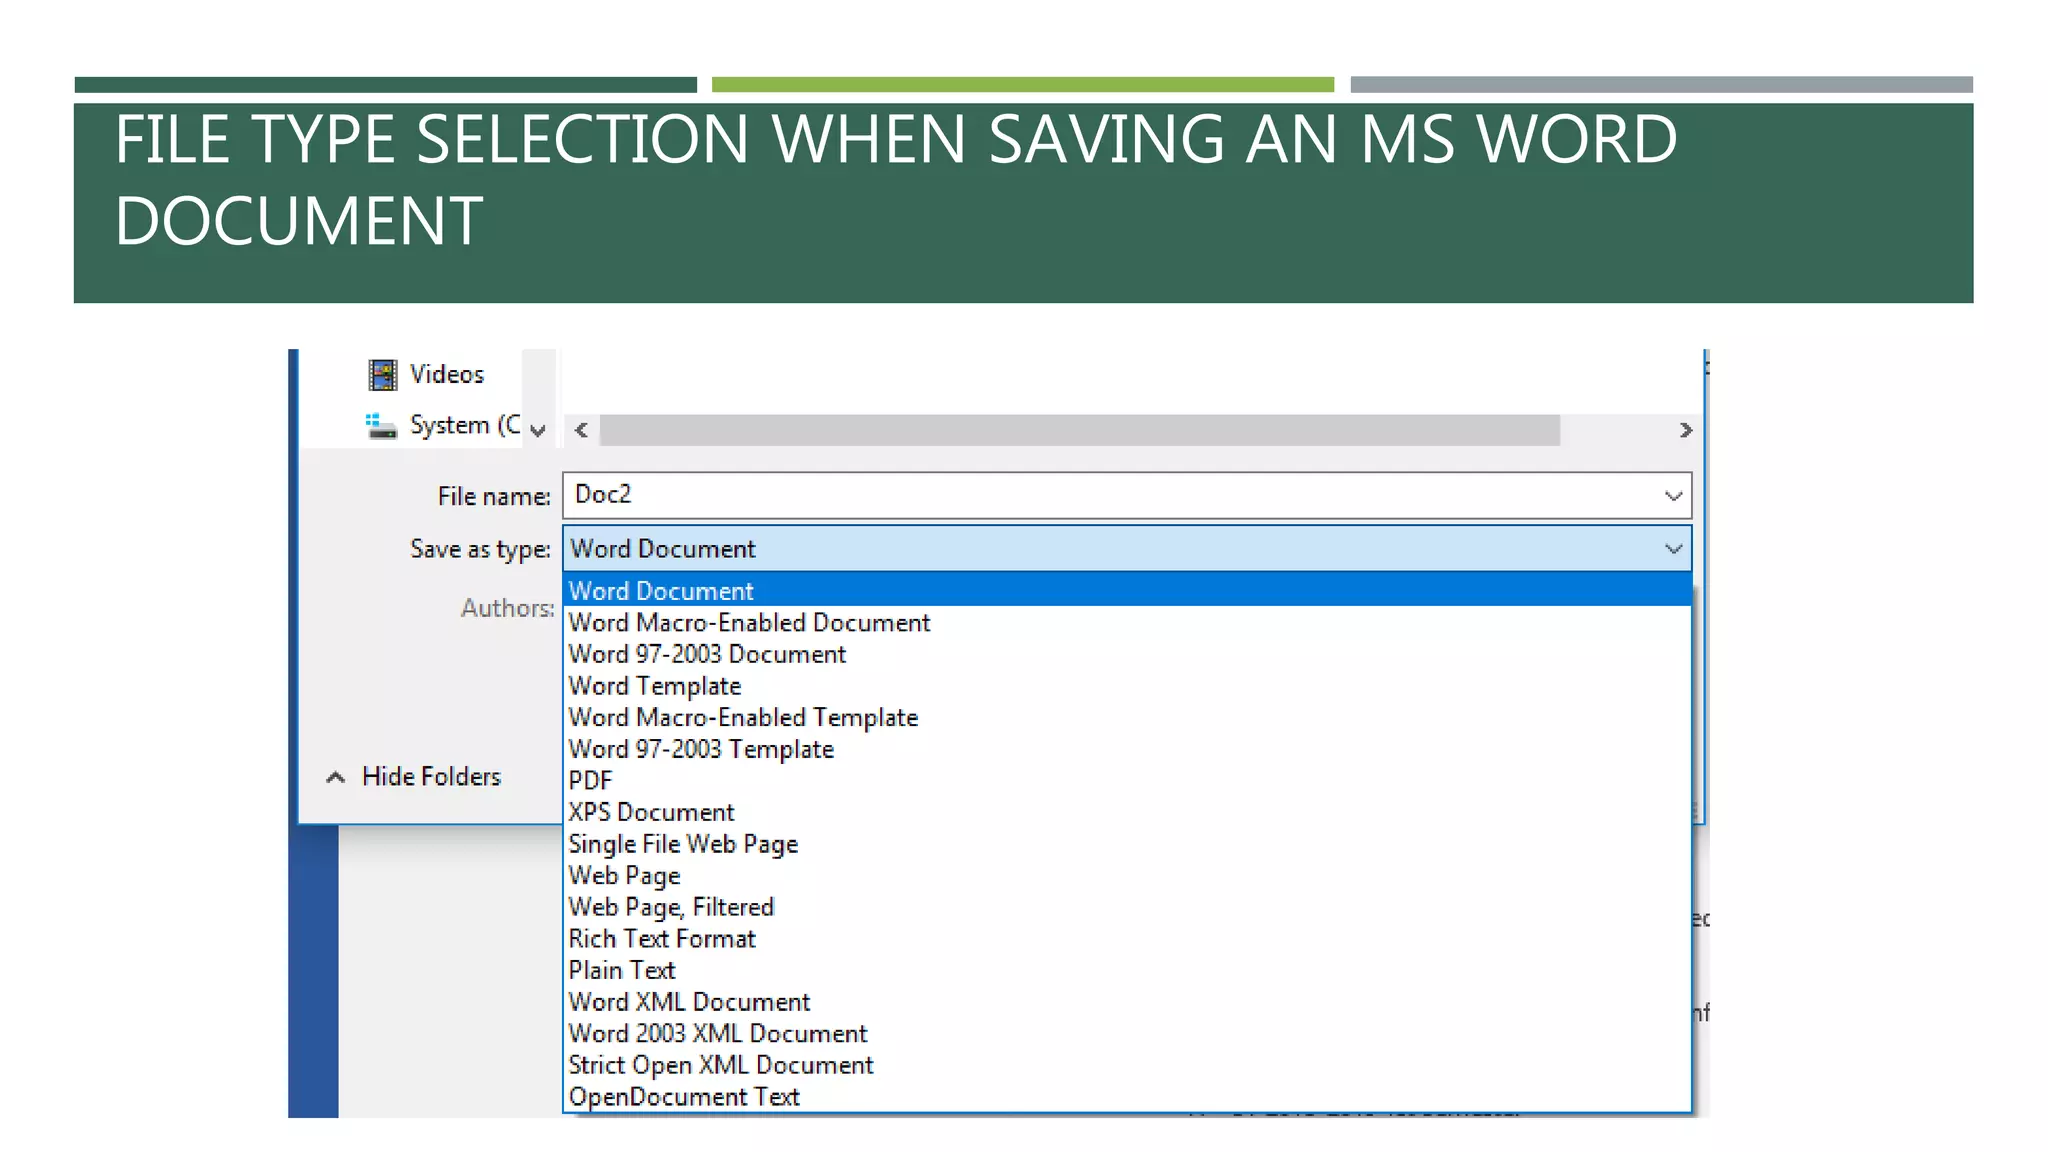Choose Word Macro-Enabled Template
2048x1152 pixels.
pyautogui.click(x=1127, y=717)
